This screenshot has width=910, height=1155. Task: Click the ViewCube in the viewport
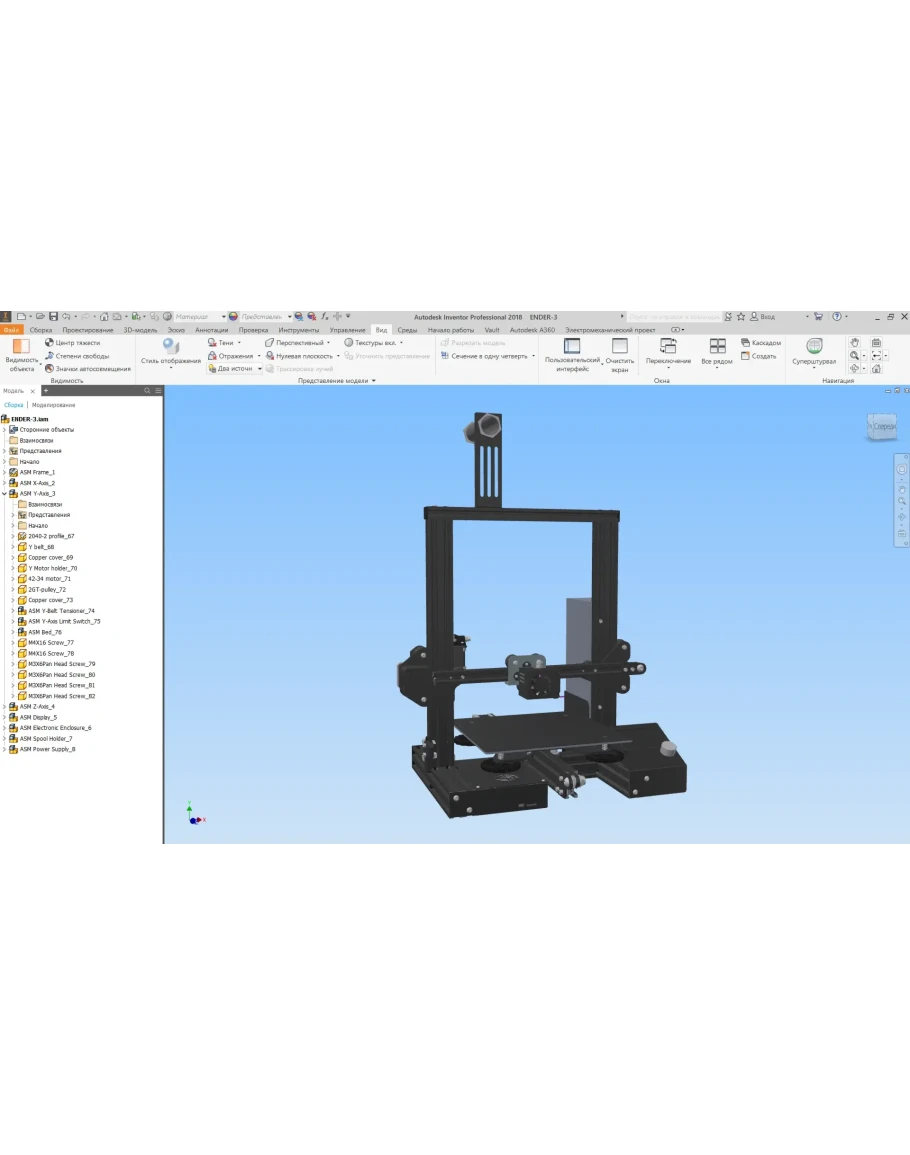pos(883,426)
